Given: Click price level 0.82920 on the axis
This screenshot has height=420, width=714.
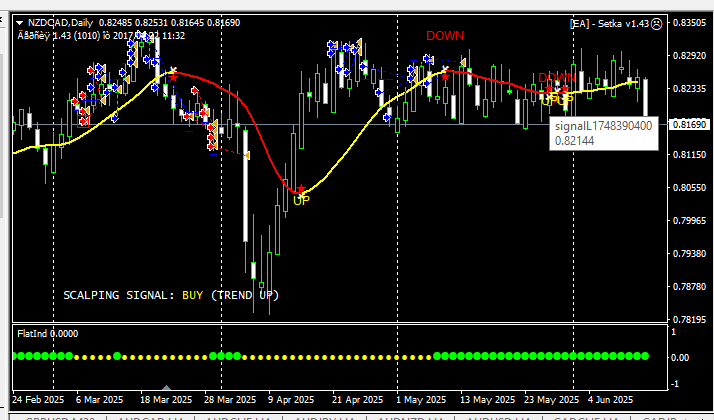Looking at the screenshot, I should pyautogui.click(x=689, y=56).
